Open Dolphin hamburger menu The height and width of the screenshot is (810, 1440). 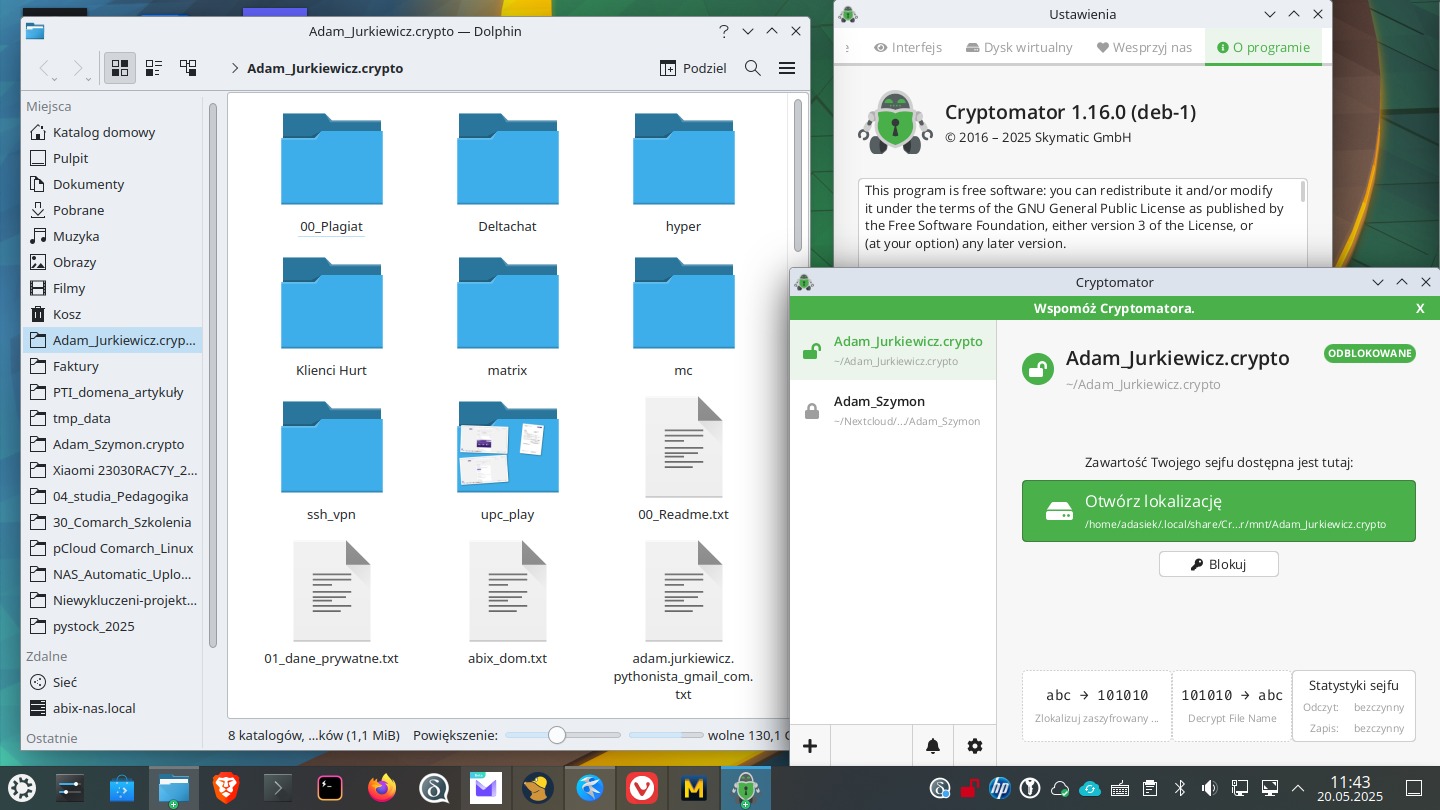click(787, 68)
